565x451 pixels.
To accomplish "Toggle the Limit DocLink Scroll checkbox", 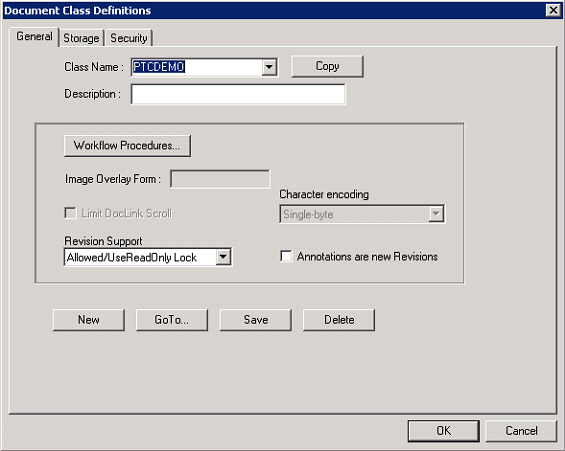I will point(70,213).
